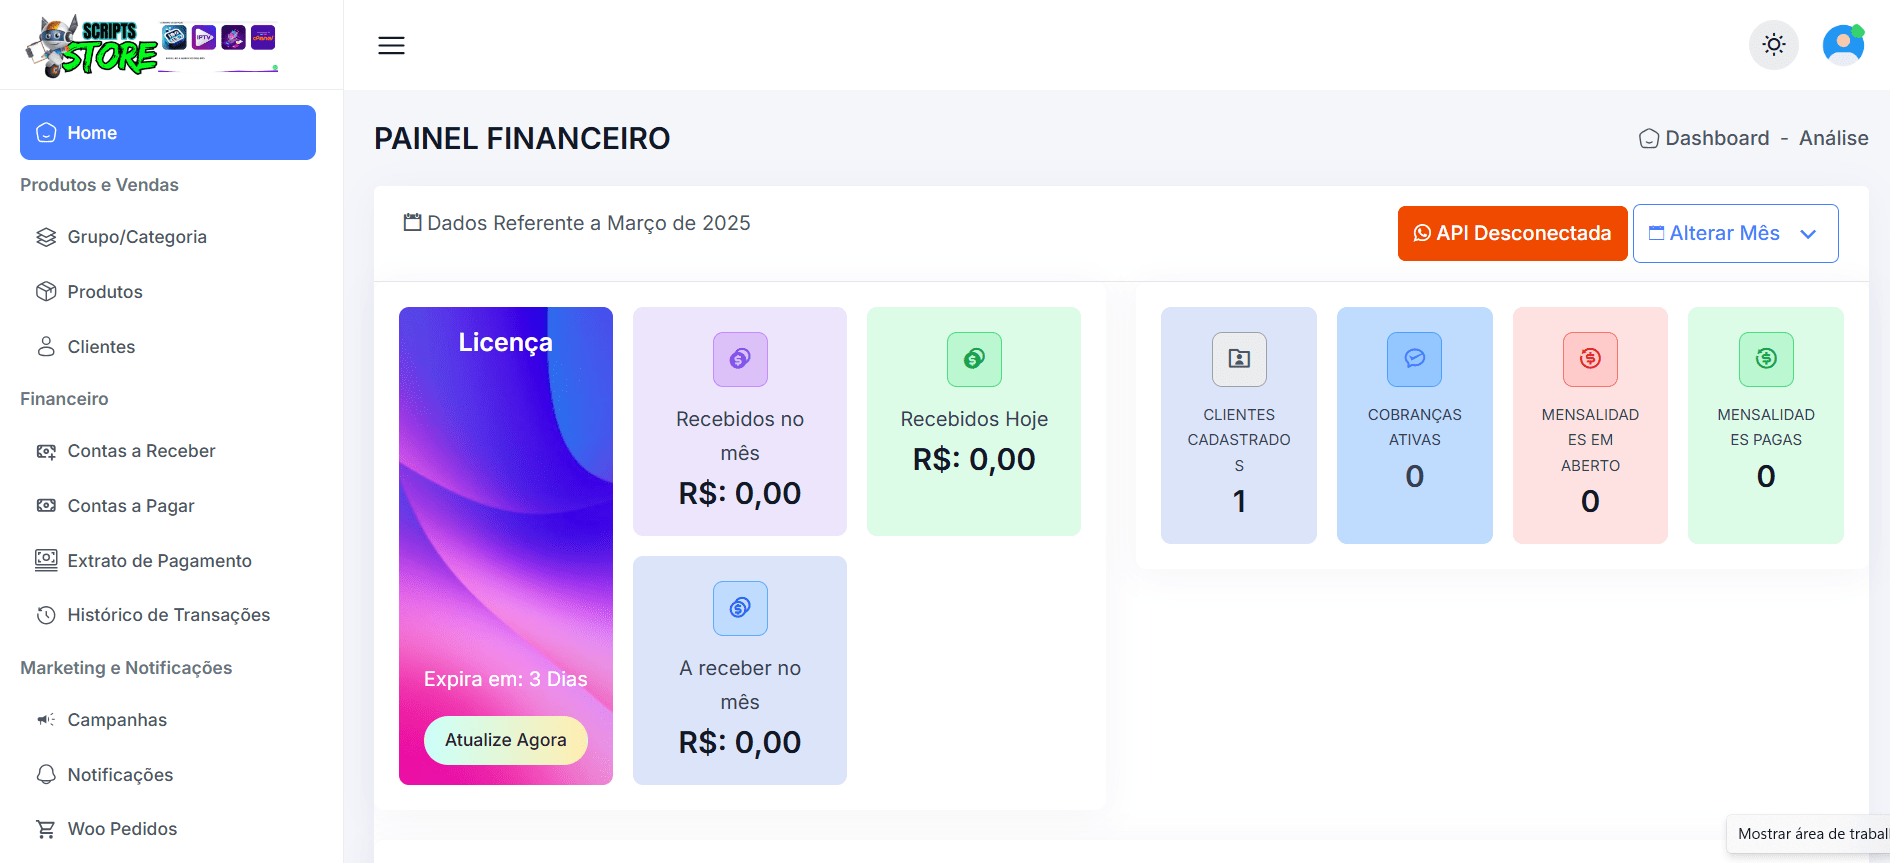The width and height of the screenshot is (1890, 863).
Task: Click the Licença gradient banner card
Action: pyautogui.click(x=505, y=546)
